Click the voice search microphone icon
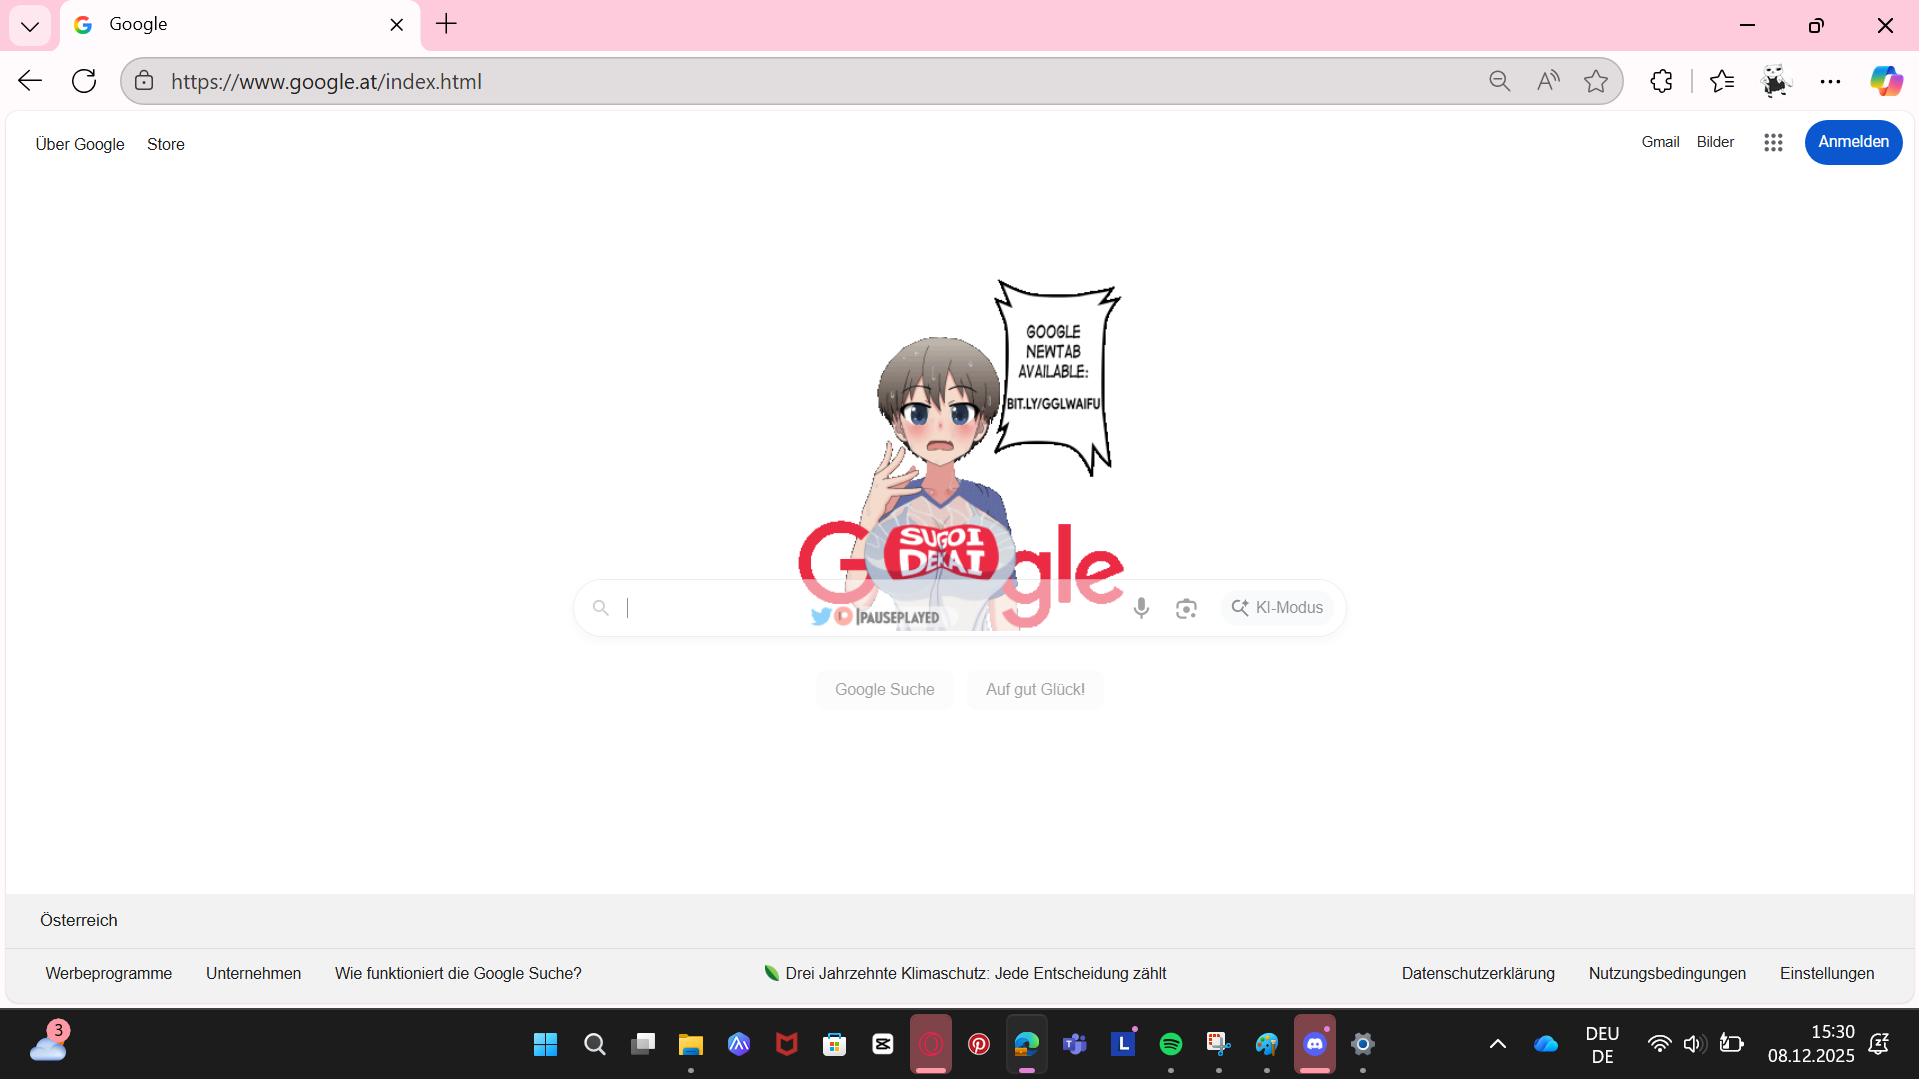1919x1079 pixels. [x=1141, y=608]
